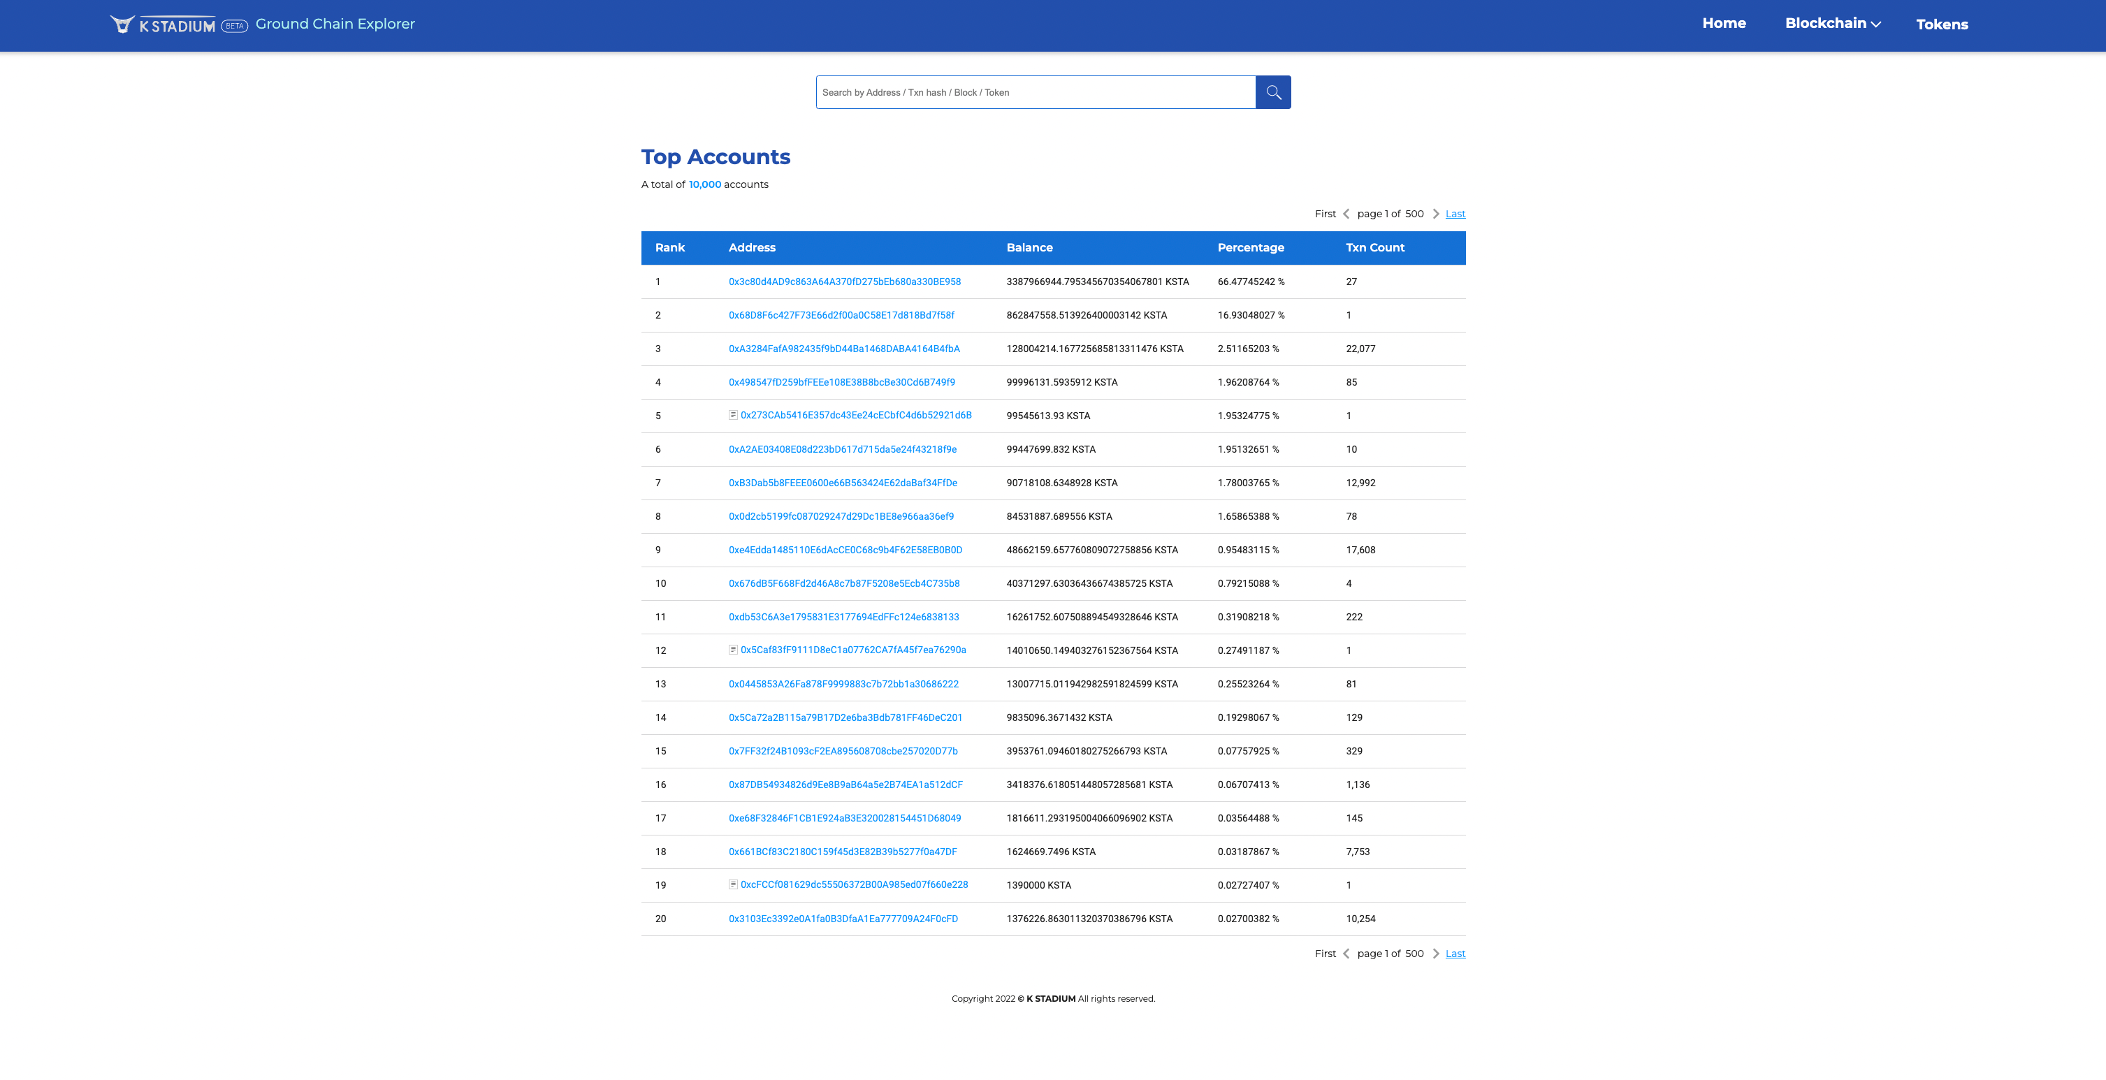The image size is (2106, 1080).
Task: Go to previous page using top left chevron
Action: [x=1346, y=214]
